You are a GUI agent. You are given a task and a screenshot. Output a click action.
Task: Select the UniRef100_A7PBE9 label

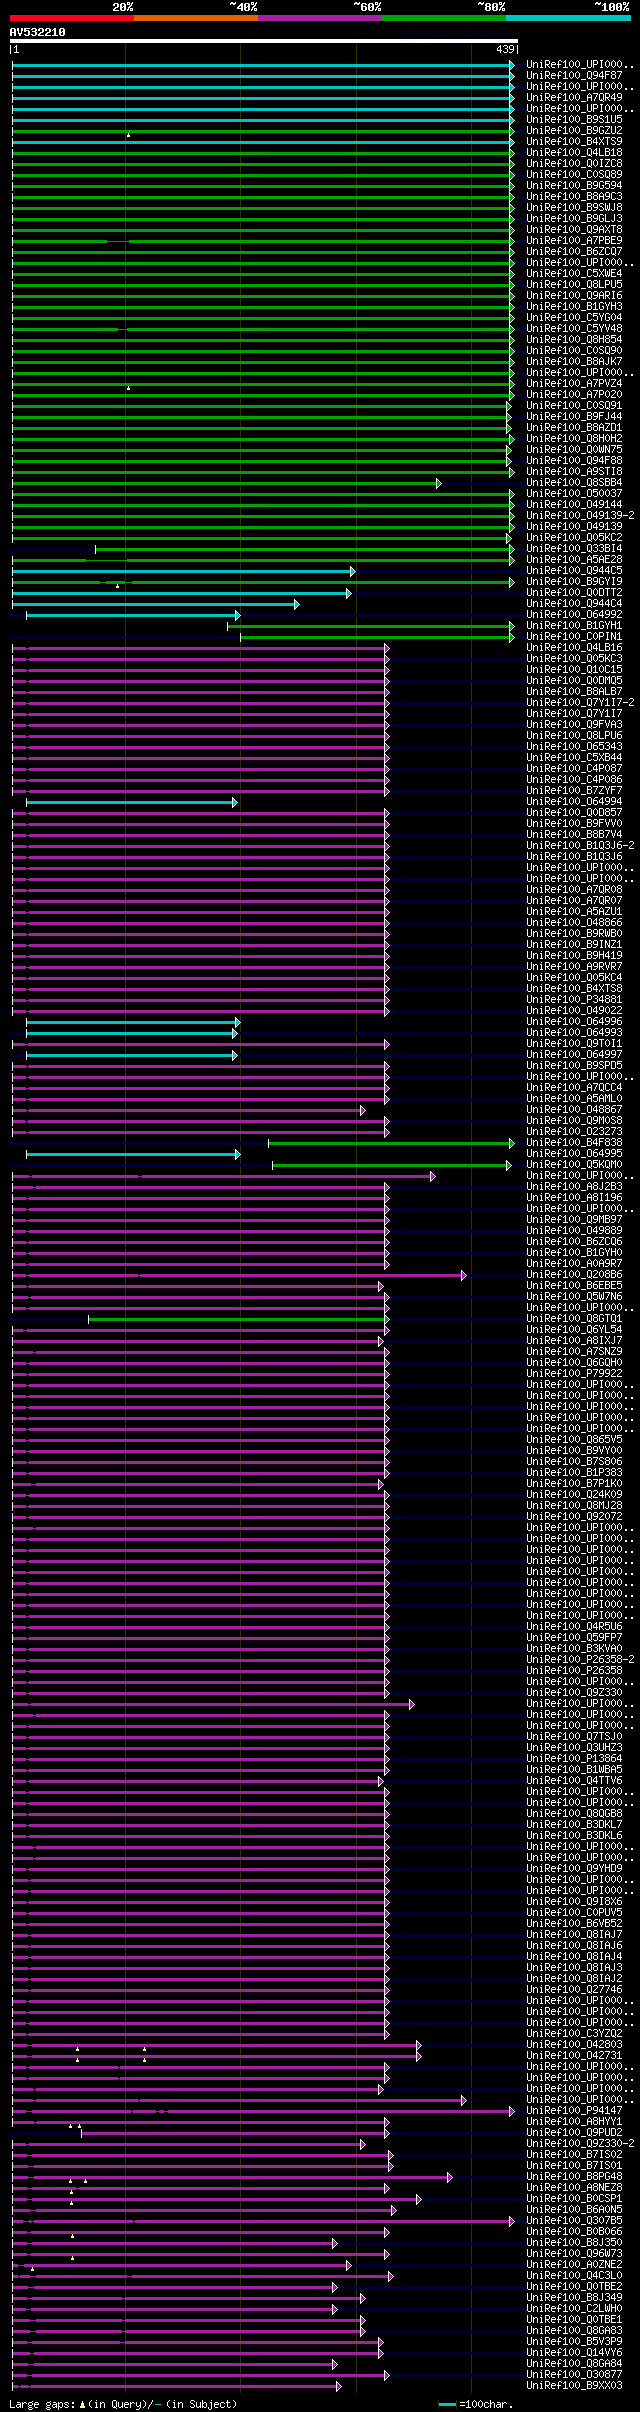pyautogui.click(x=574, y=241)
